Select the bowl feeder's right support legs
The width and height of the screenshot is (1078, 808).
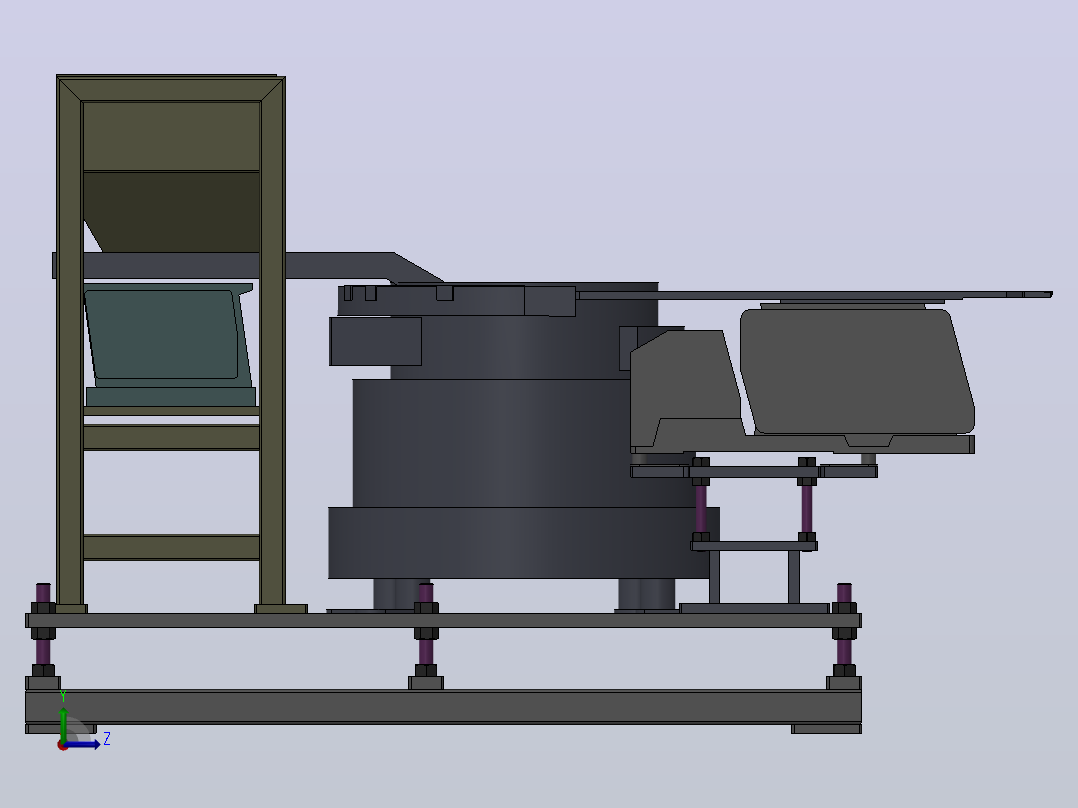(646, 594)
